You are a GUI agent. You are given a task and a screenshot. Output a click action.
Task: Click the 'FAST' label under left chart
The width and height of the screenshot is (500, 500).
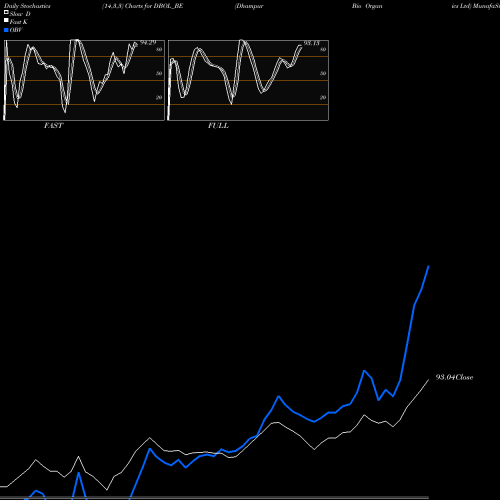tap(53, 126)
